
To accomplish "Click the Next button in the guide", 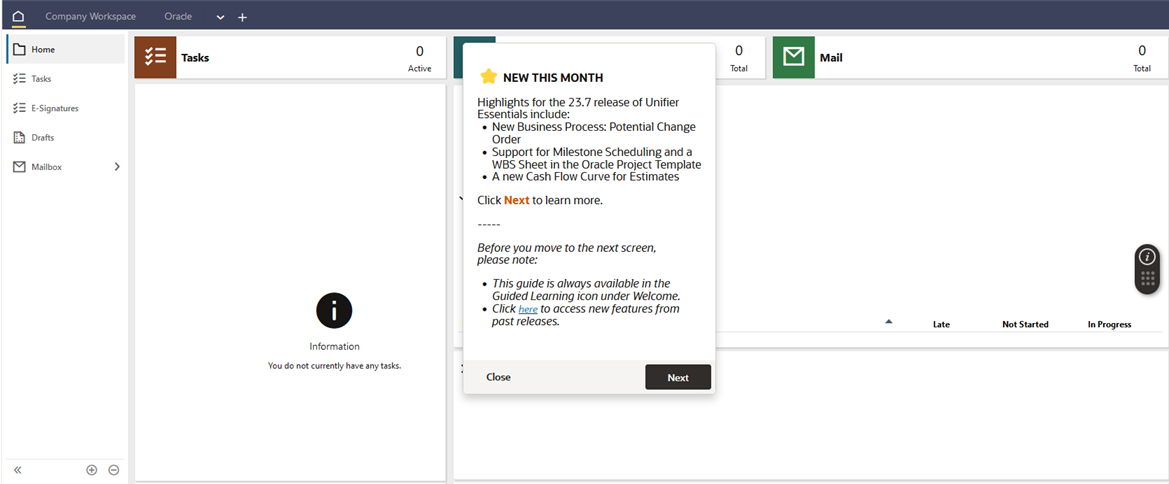I will 678,377.
